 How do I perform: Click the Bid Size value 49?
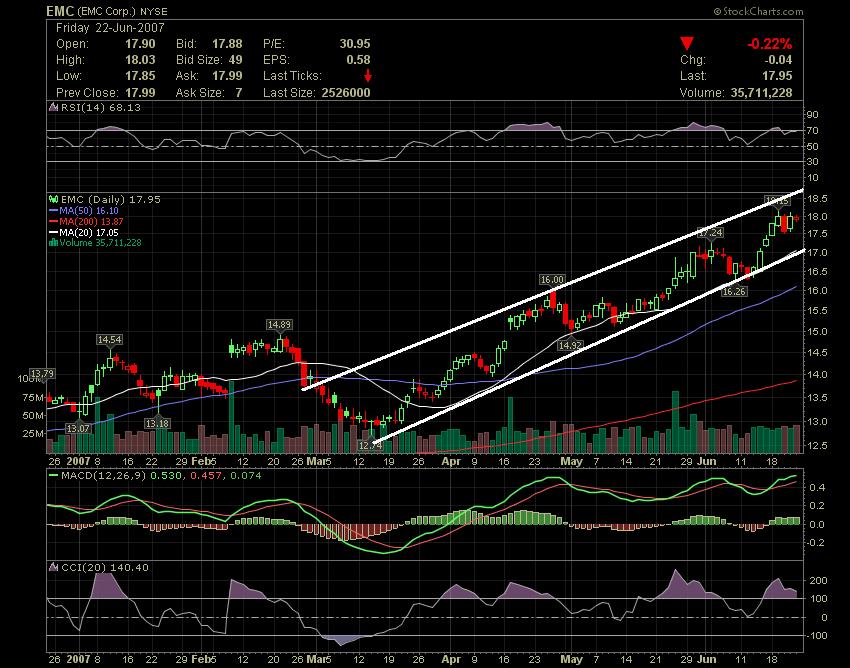pyautogui.click(x=235, y=60)
